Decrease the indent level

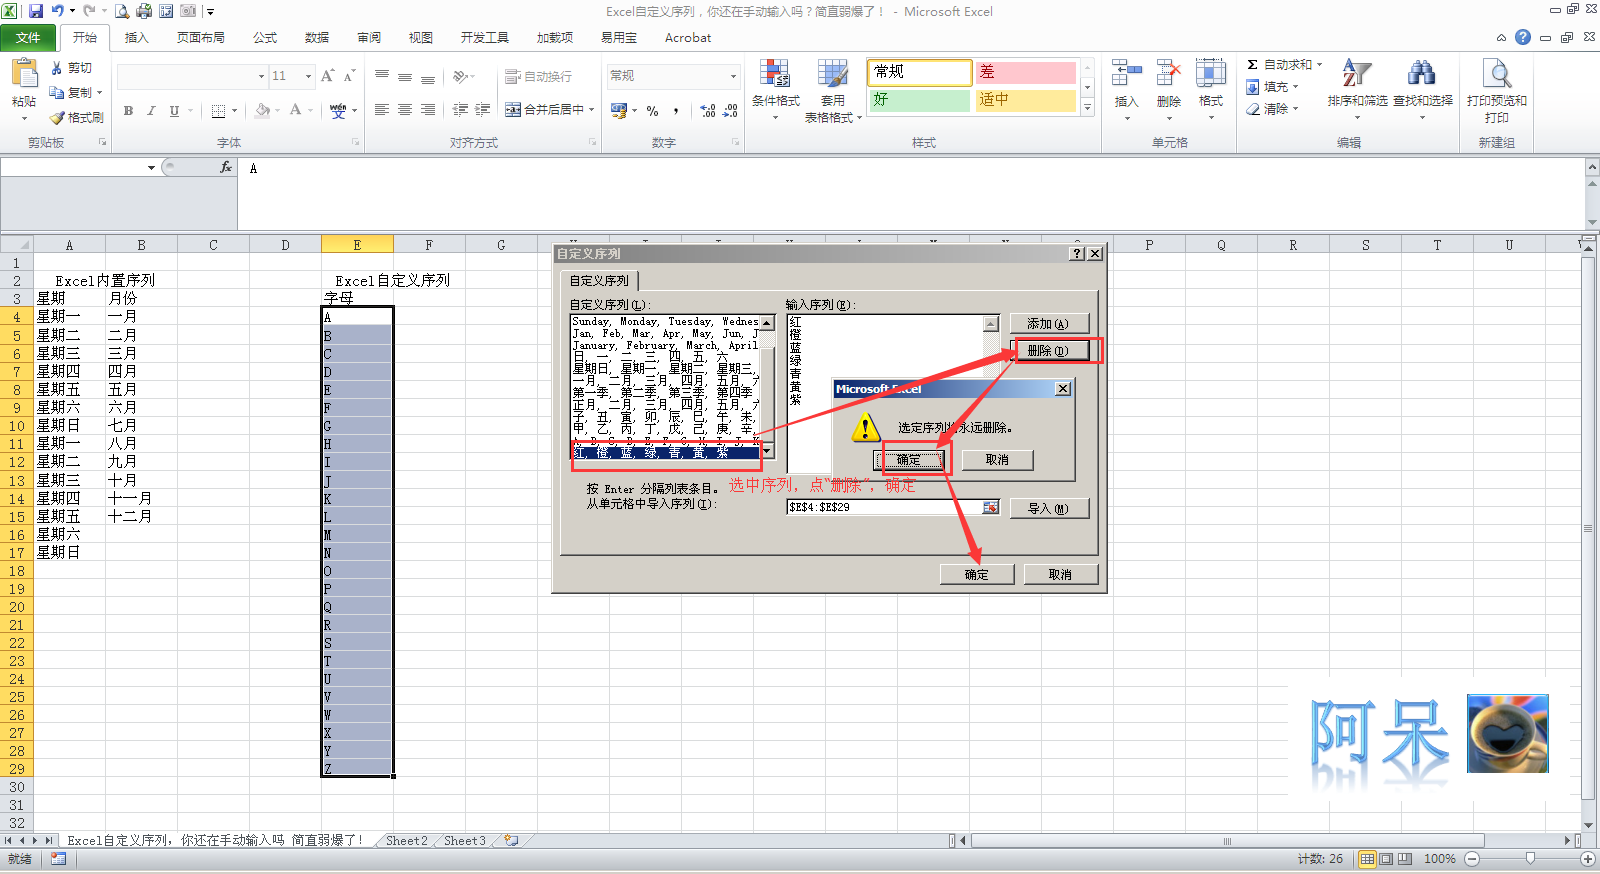pos(460,110)
